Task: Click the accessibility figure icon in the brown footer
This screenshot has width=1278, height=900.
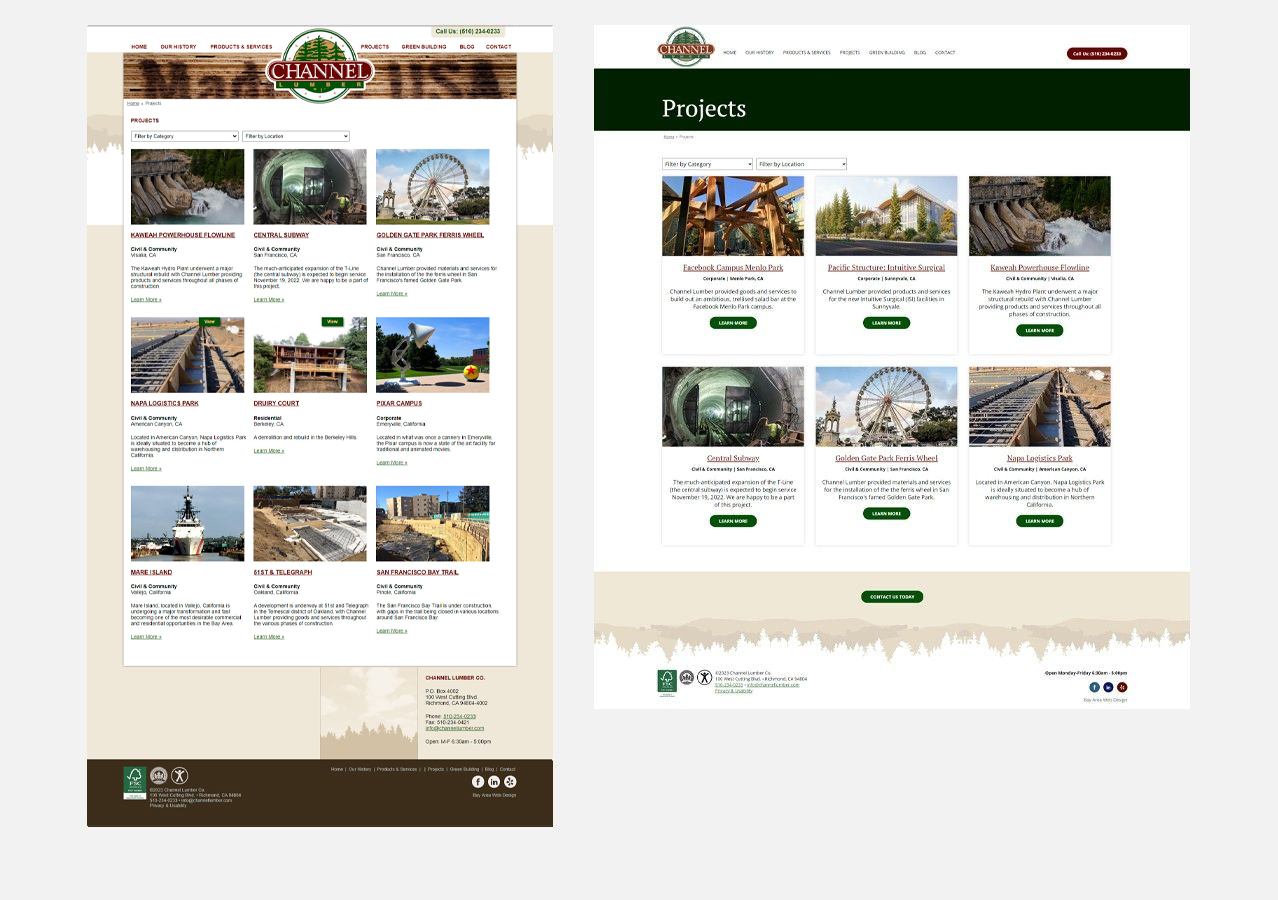Action: pos(179,775)
